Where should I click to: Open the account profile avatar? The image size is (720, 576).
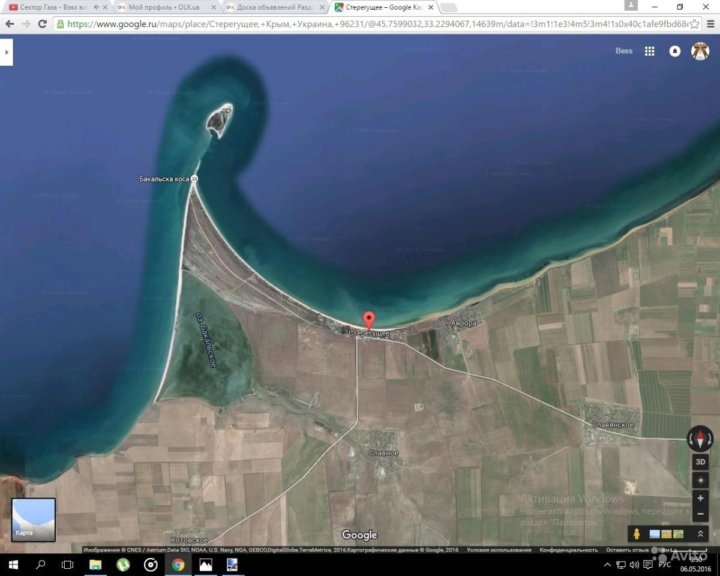click(x=700, y=51)
